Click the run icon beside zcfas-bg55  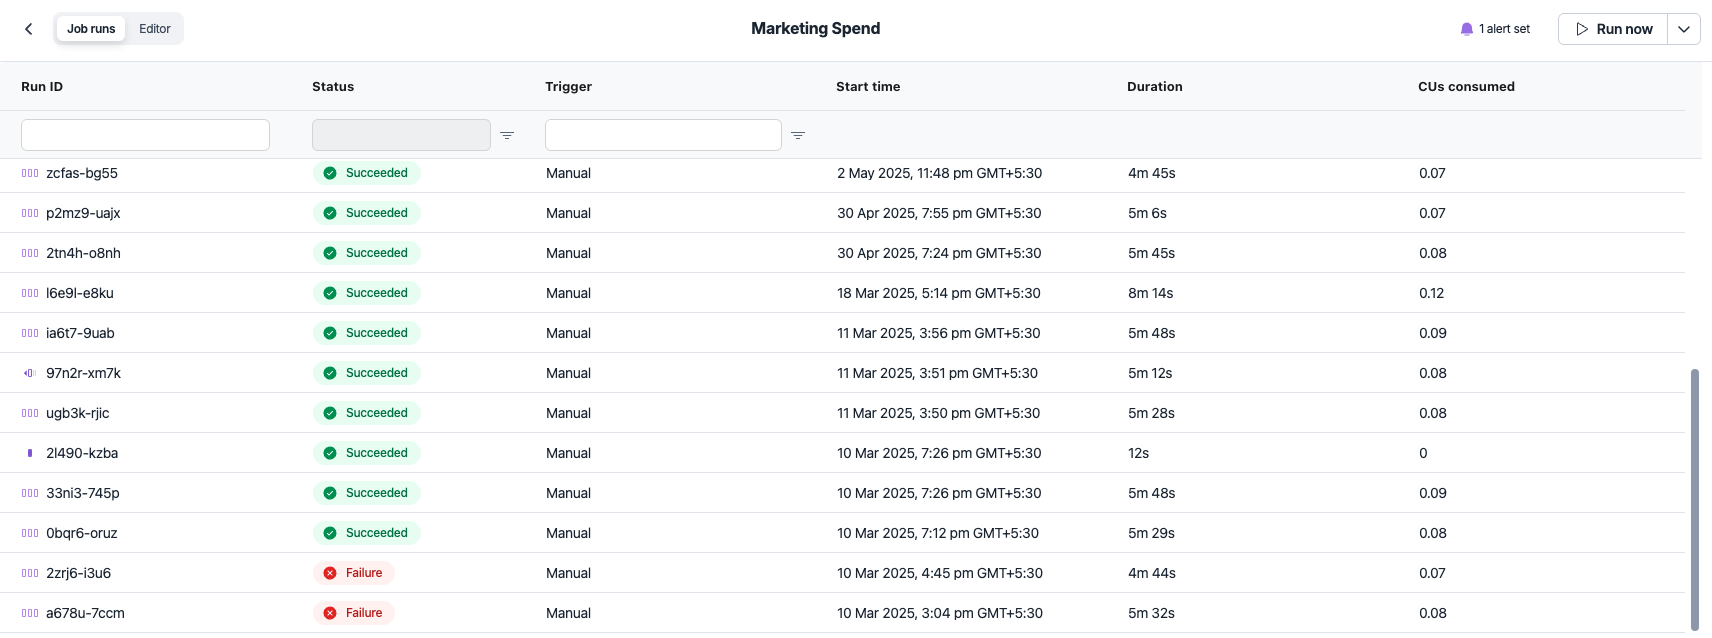[30, 173]
